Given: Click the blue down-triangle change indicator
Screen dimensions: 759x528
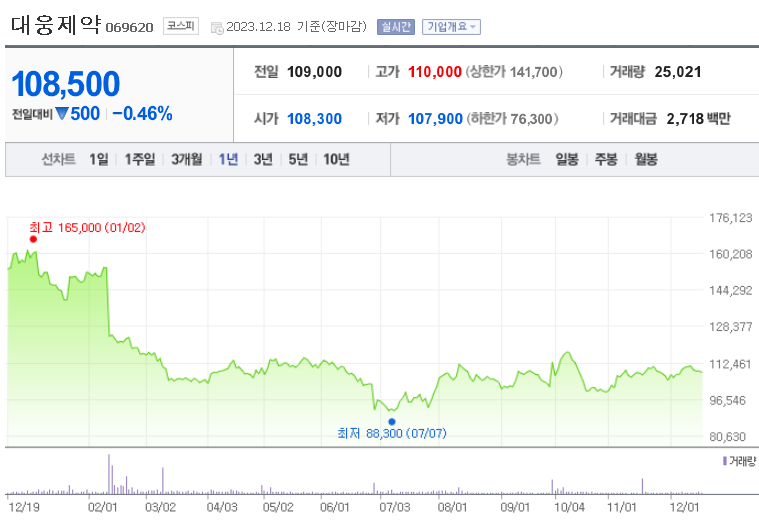Looking at the screenshot, I should tap(61, 114).
